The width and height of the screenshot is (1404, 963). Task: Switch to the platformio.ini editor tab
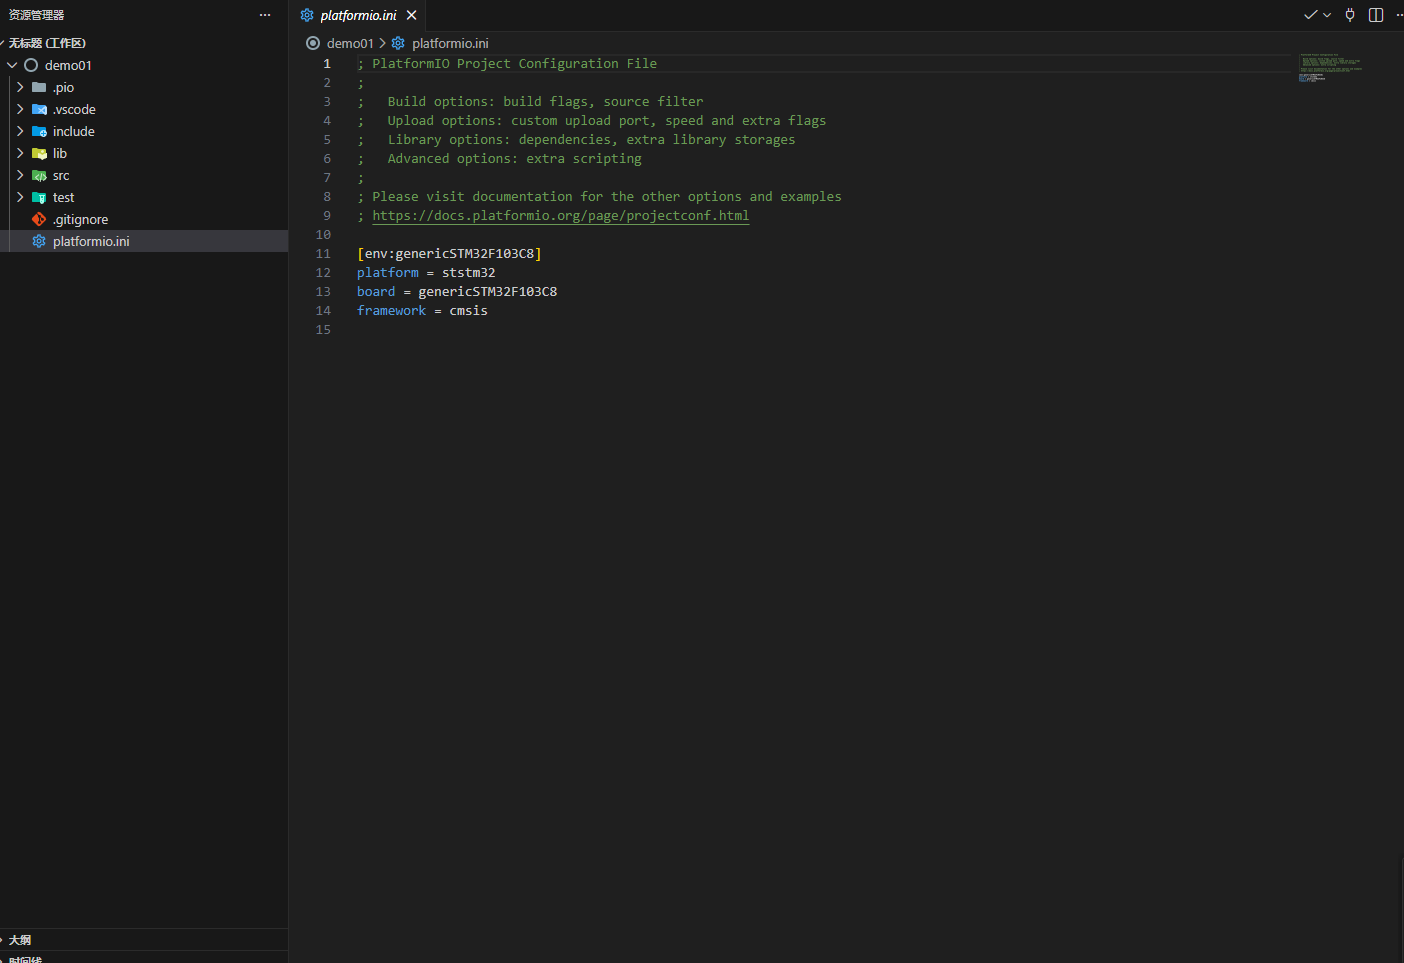[x=358, y=15]
